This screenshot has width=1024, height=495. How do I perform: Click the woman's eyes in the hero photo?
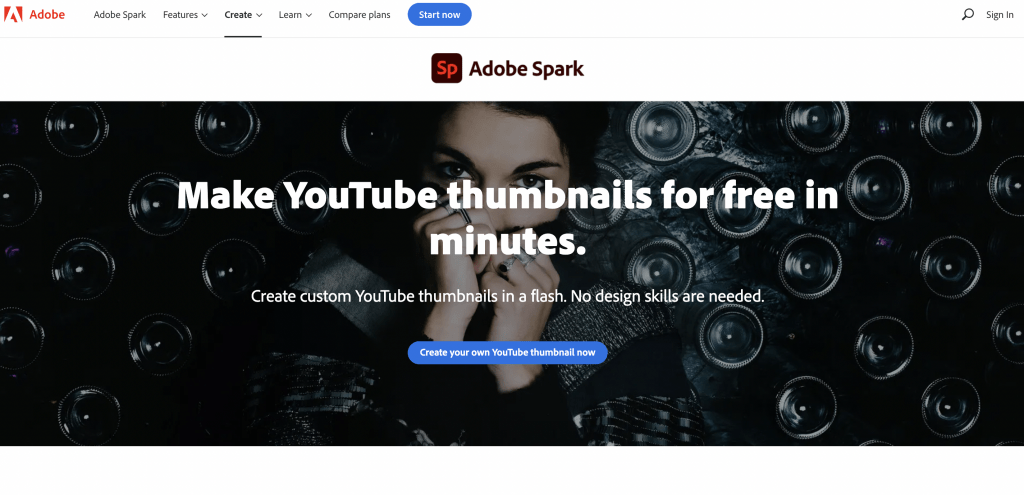click(x=501, y=168)
